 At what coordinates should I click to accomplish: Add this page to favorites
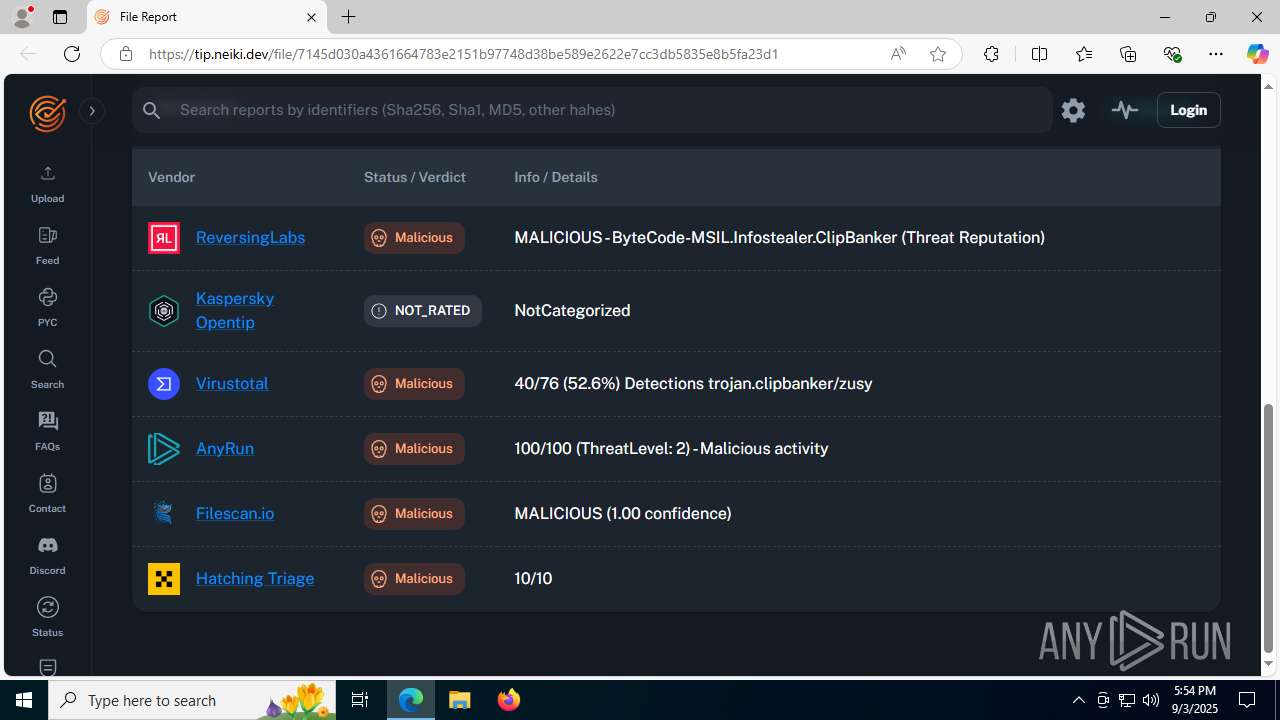tap(938, 54)
